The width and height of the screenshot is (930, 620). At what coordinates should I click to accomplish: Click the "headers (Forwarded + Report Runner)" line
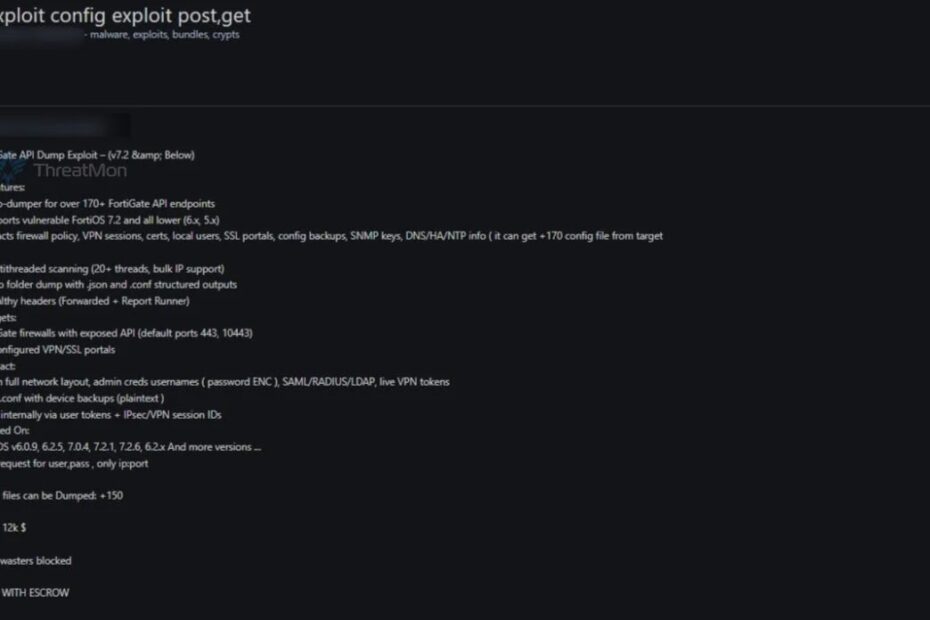95,300
